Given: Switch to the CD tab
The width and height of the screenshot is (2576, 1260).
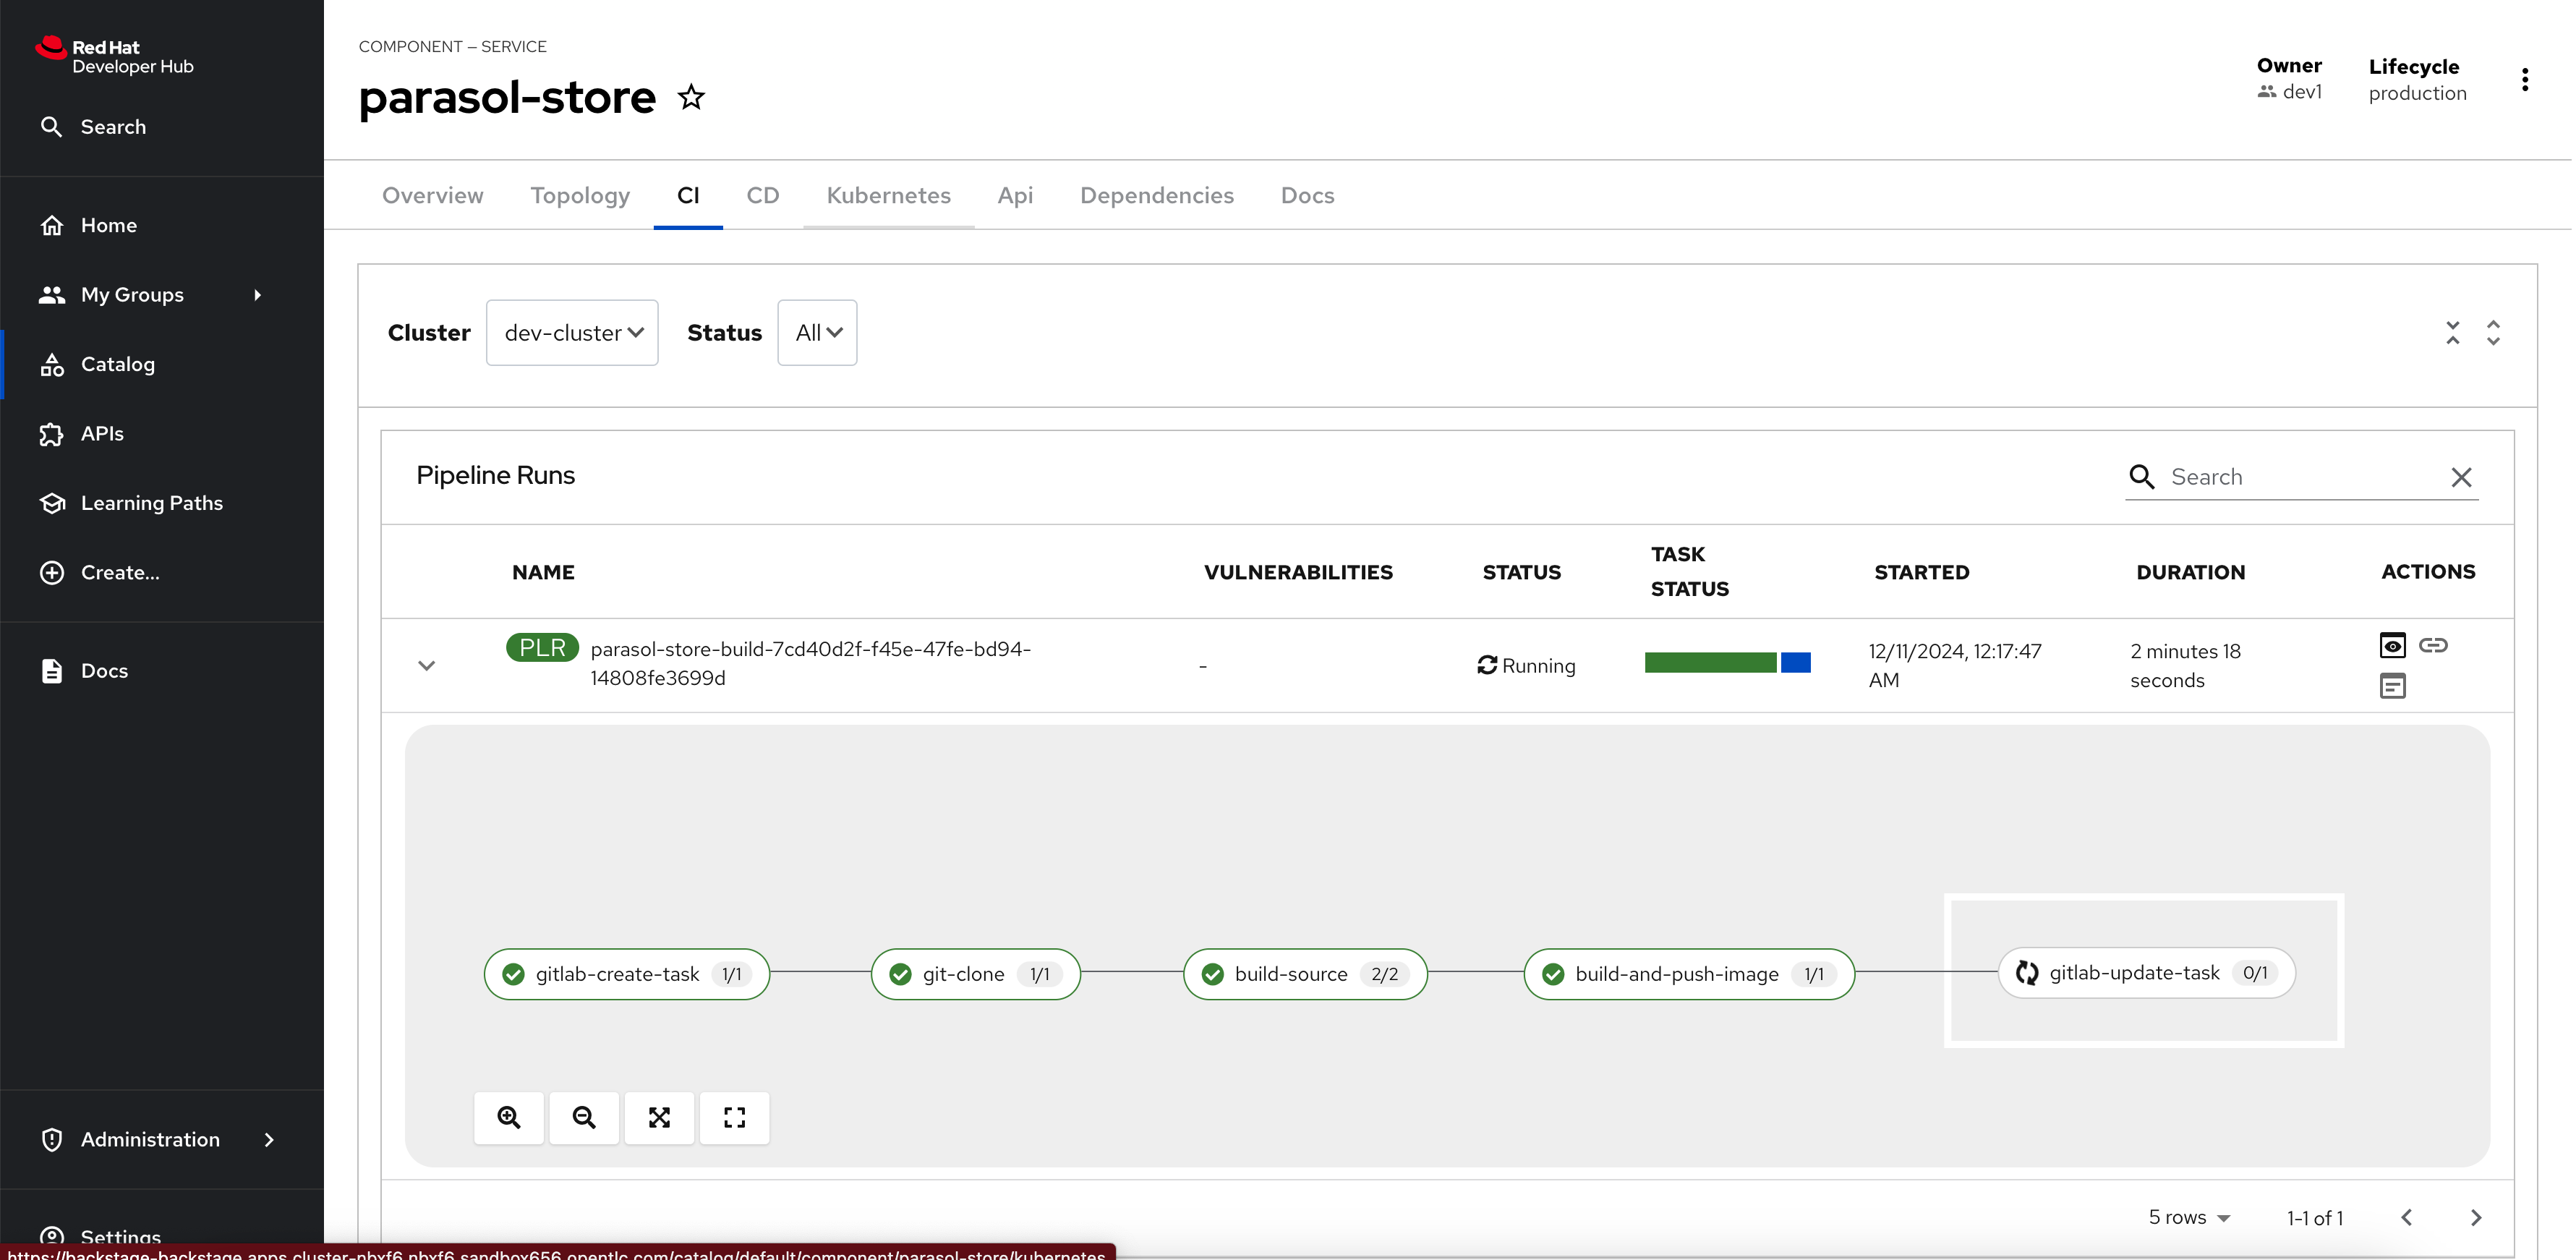Looking at the screenshot, I should (762, 195).
